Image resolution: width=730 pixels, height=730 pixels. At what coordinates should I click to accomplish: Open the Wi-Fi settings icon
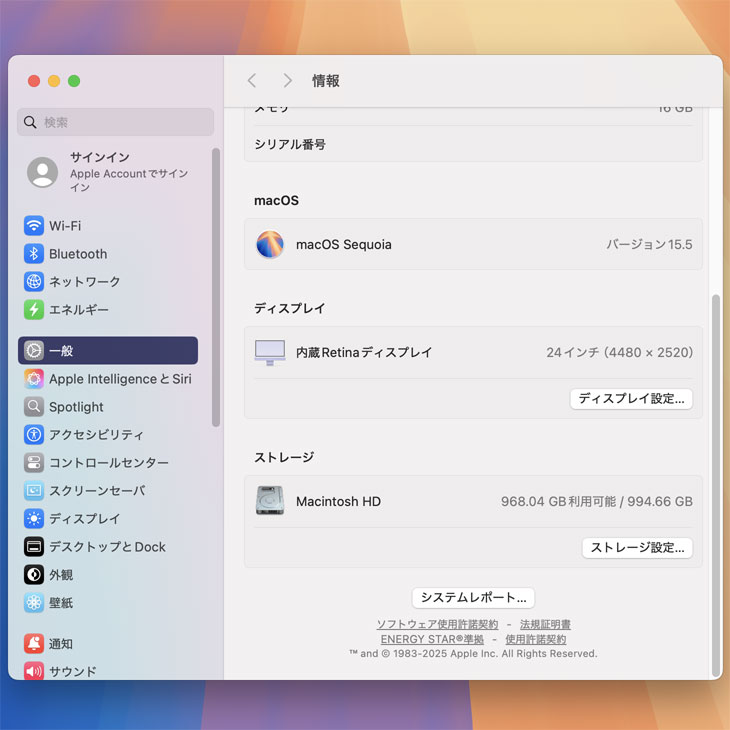(x=34, y=226)
